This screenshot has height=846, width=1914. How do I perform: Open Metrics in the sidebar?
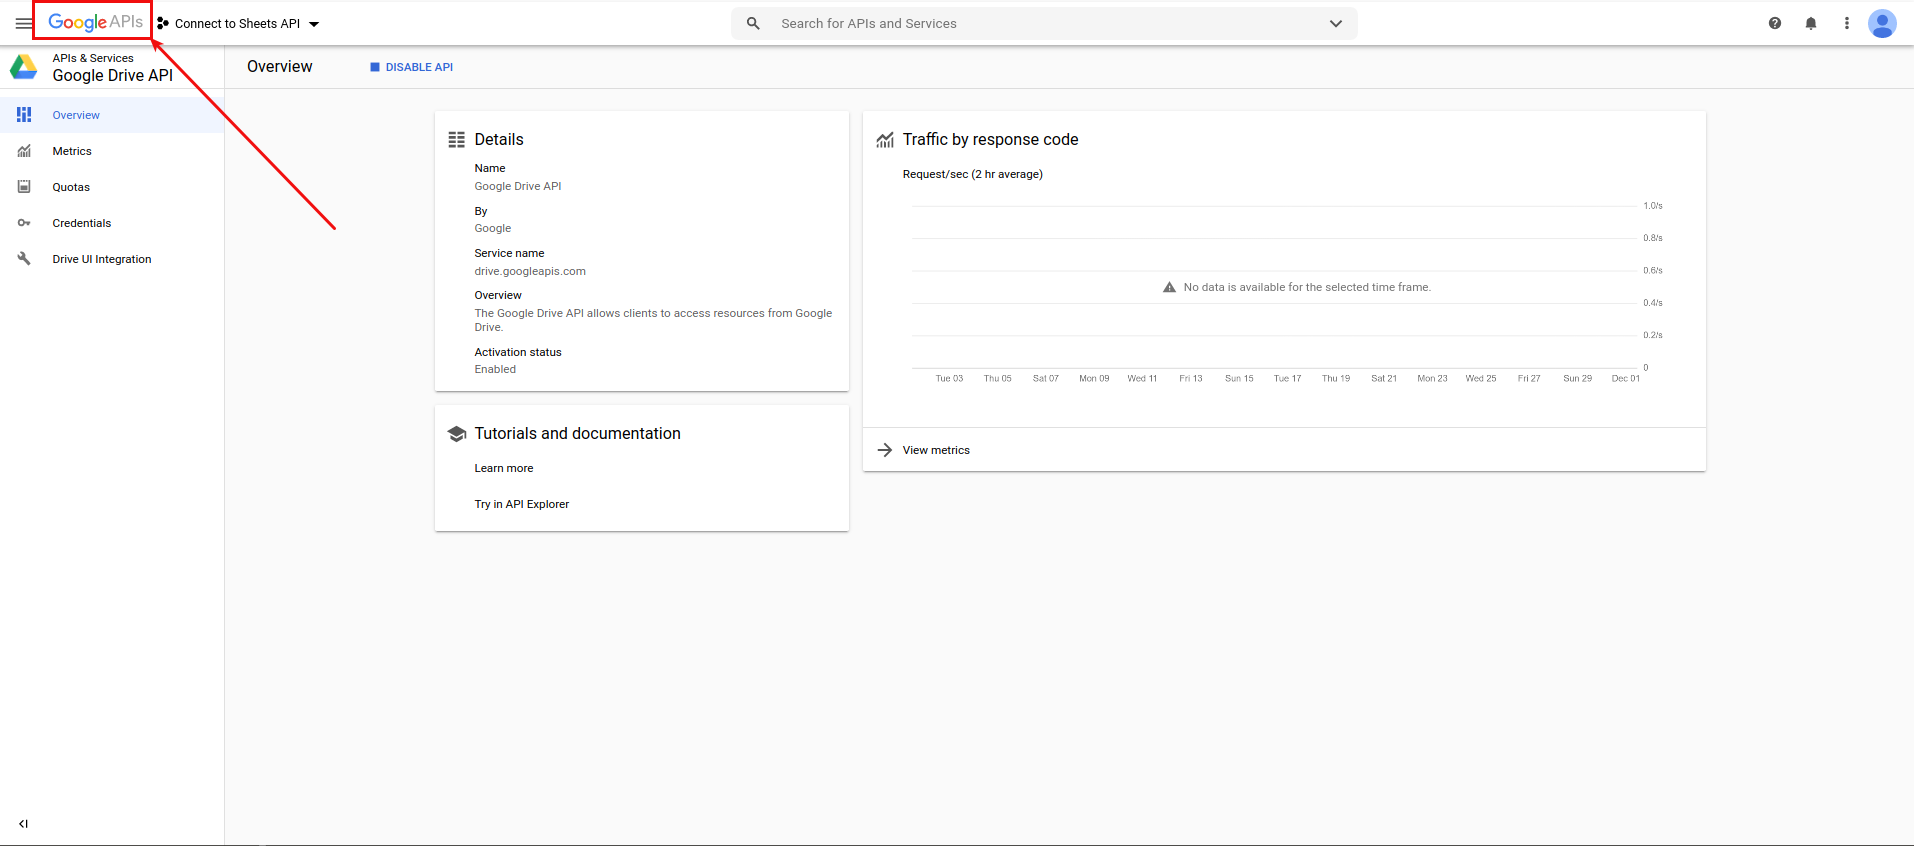[112, 151]
